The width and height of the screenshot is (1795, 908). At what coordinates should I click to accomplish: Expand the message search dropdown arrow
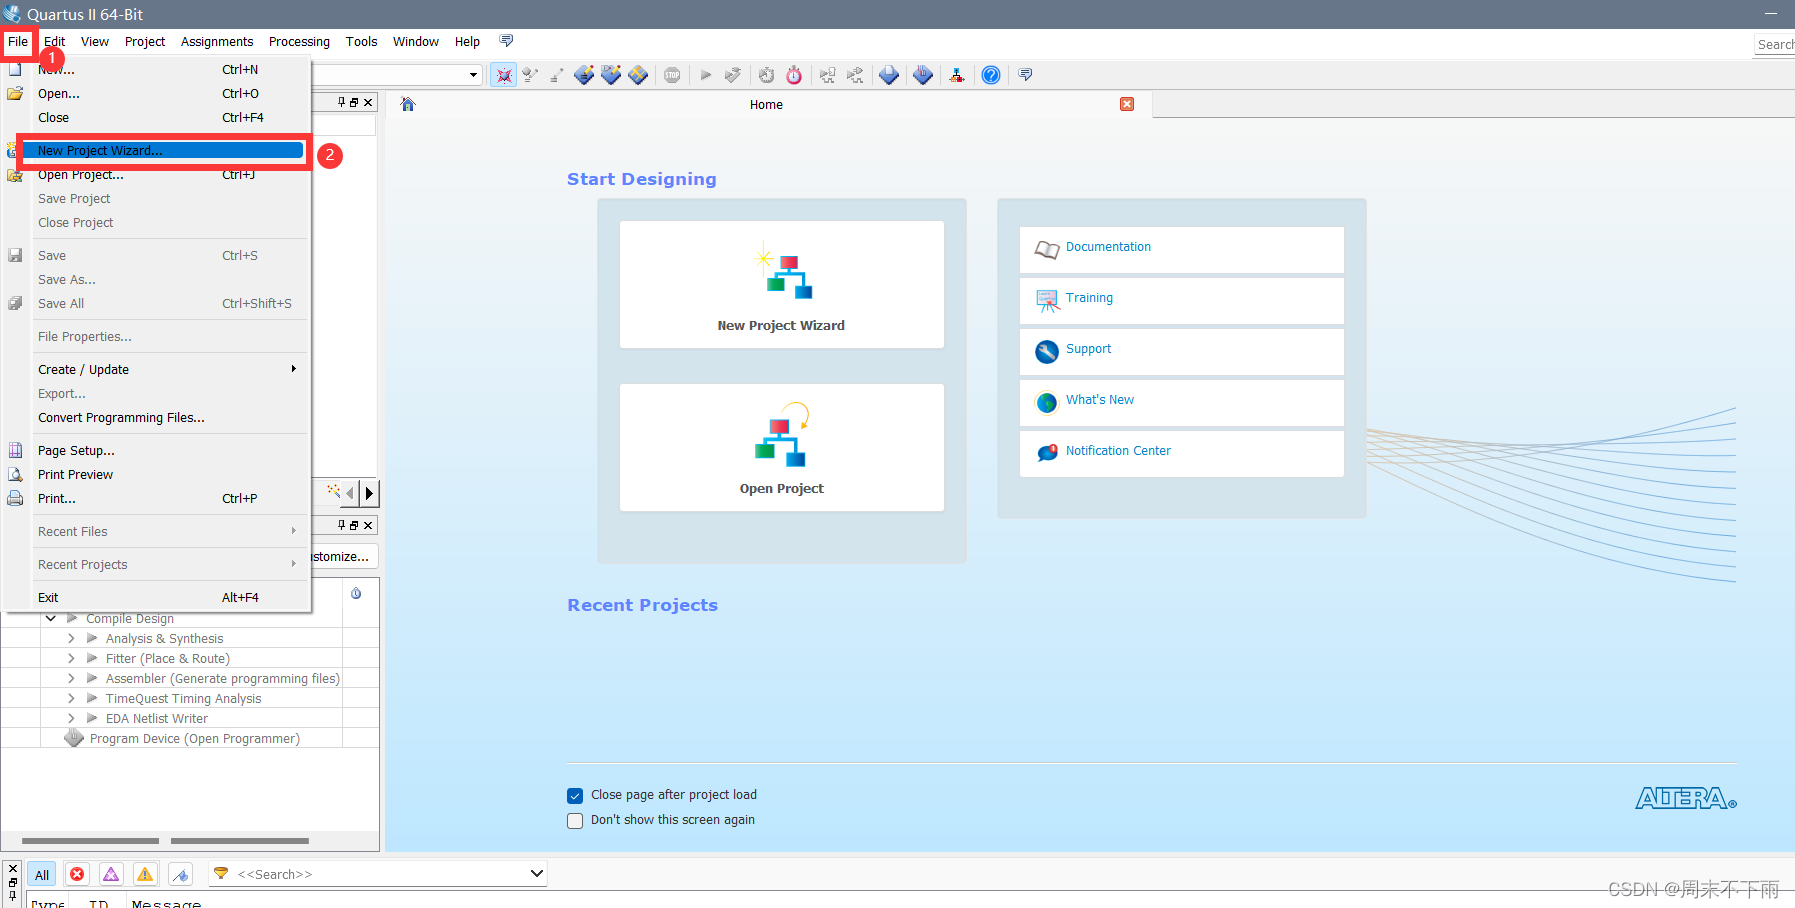537,874
